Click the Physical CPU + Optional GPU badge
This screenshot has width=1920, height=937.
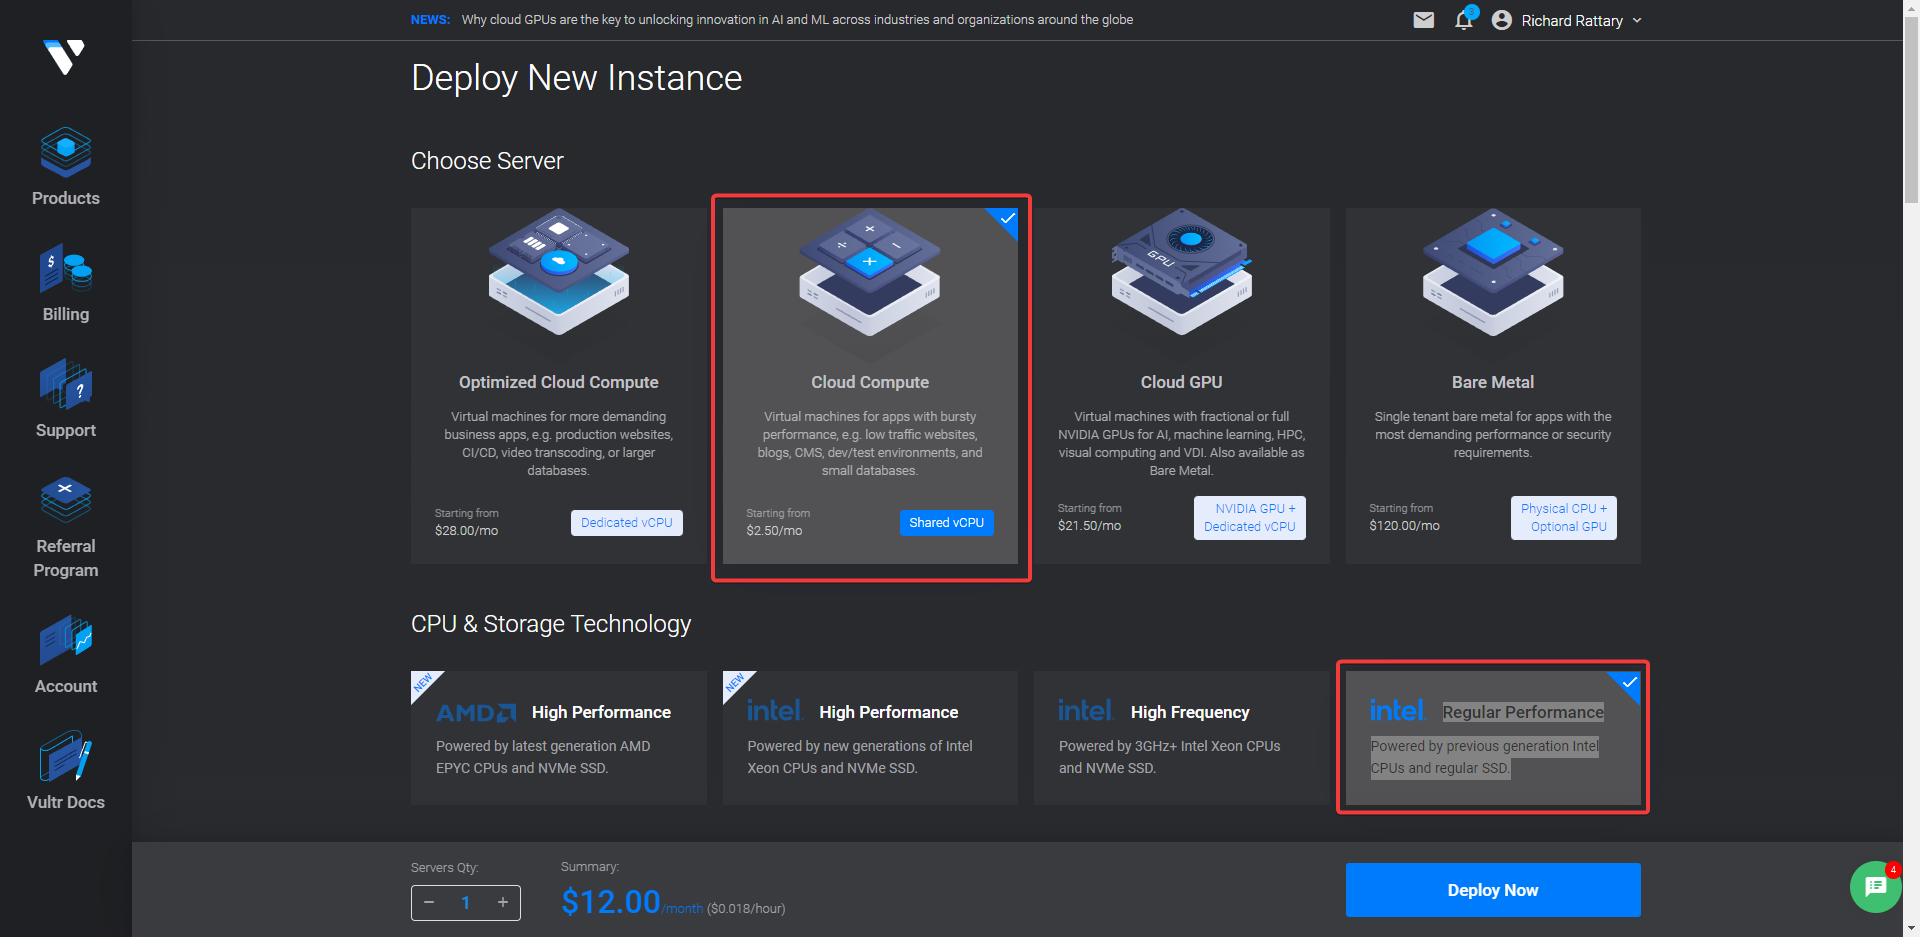point(1564,518)
